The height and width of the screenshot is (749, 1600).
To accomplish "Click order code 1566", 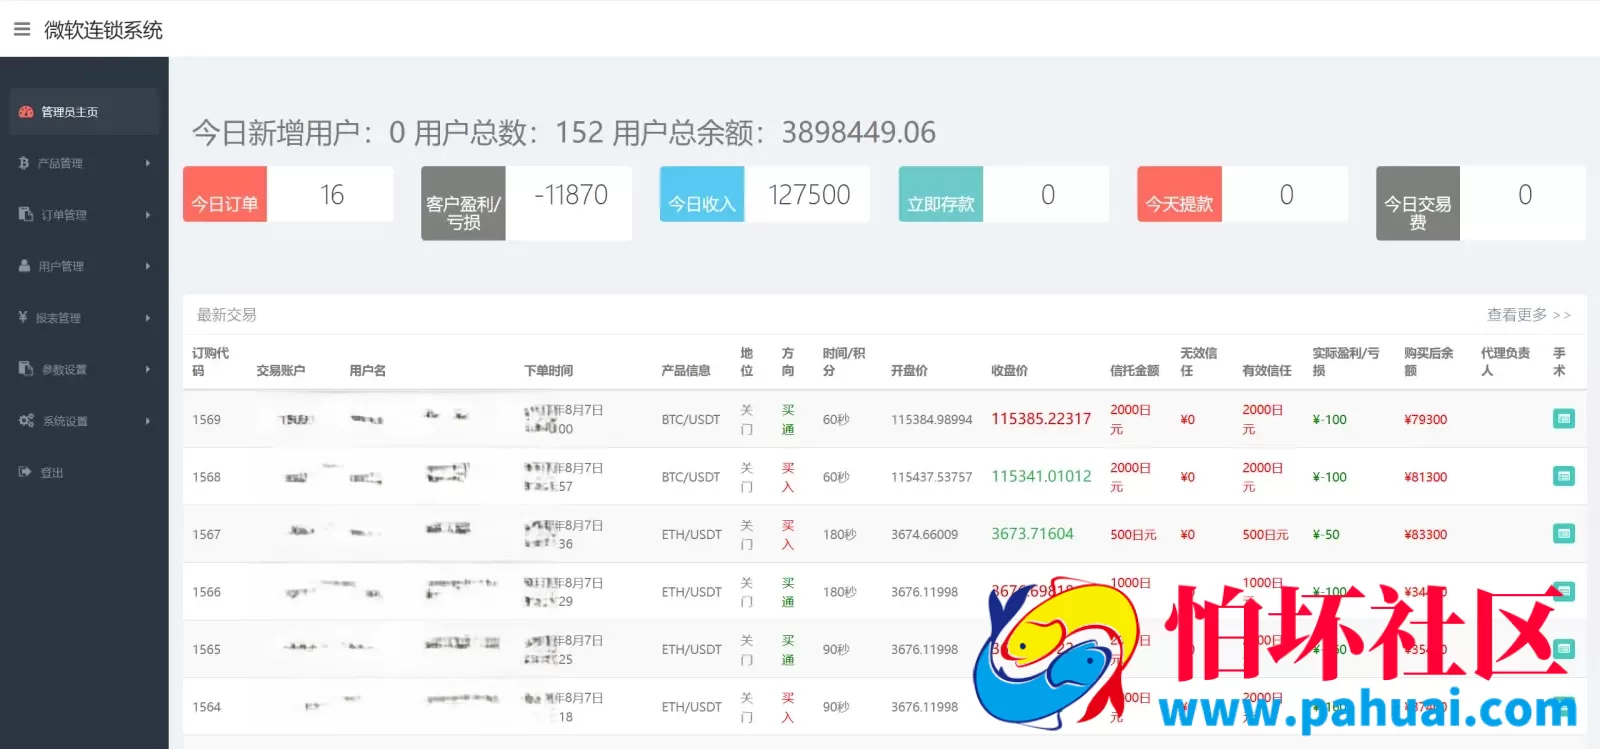I will (206, 592).
